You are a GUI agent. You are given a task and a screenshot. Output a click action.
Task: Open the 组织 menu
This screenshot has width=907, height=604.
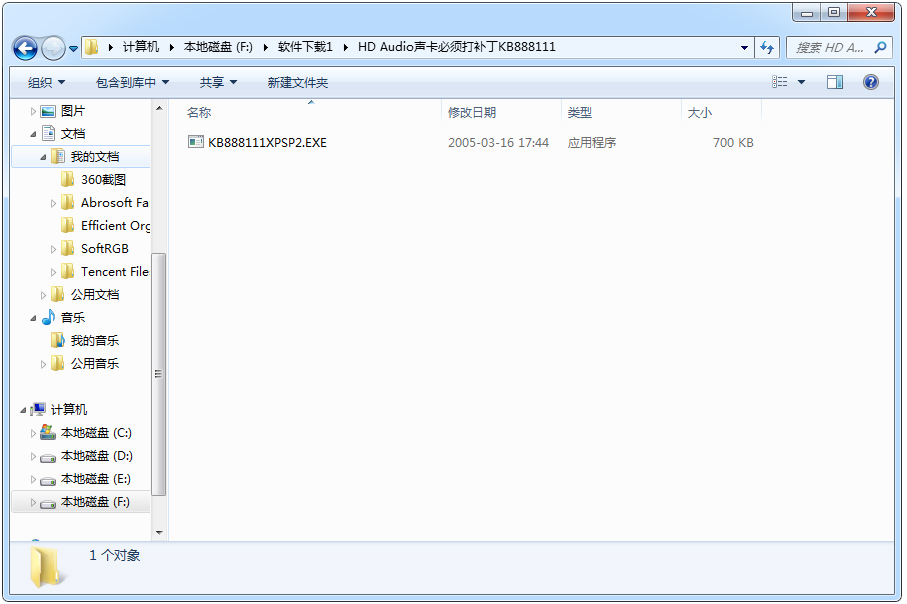coord(46,83)
